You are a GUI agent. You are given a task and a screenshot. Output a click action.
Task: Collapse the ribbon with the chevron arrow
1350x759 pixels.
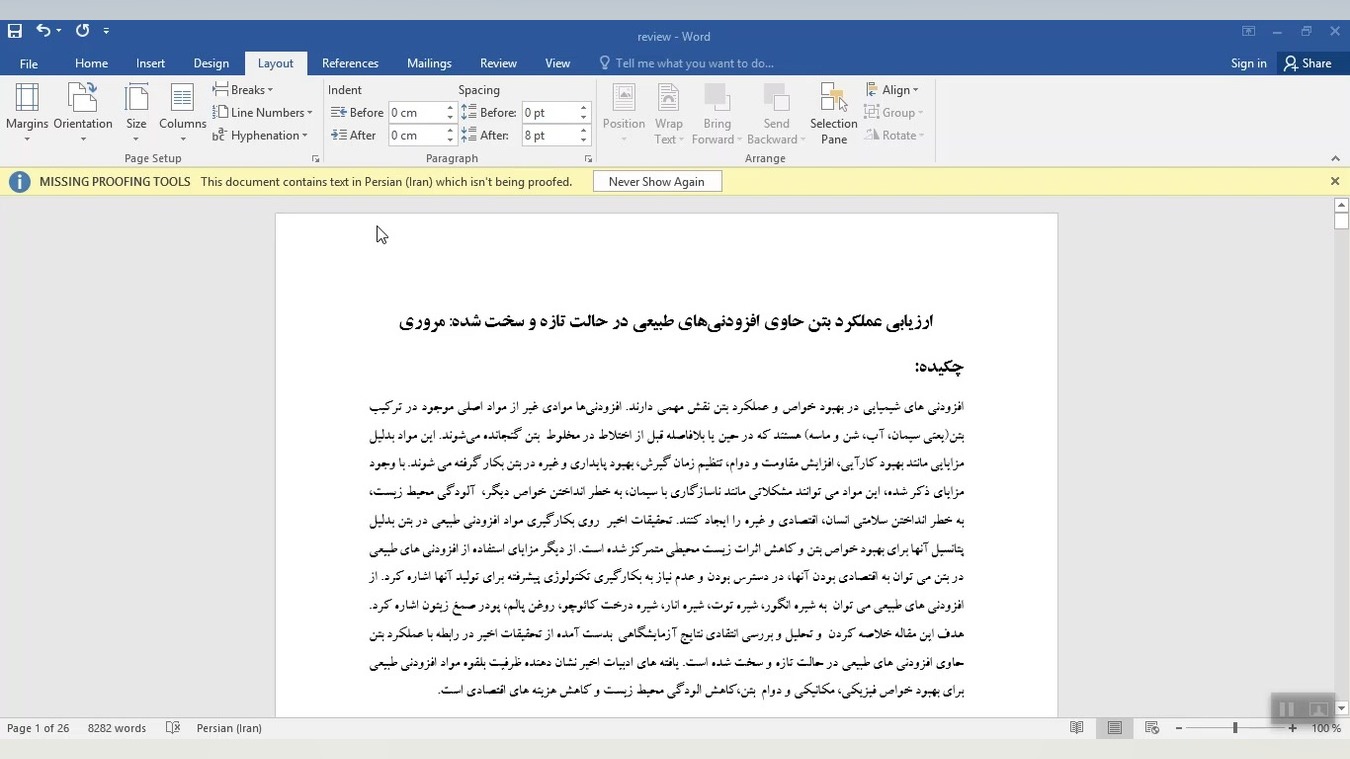pos(1335,159)
